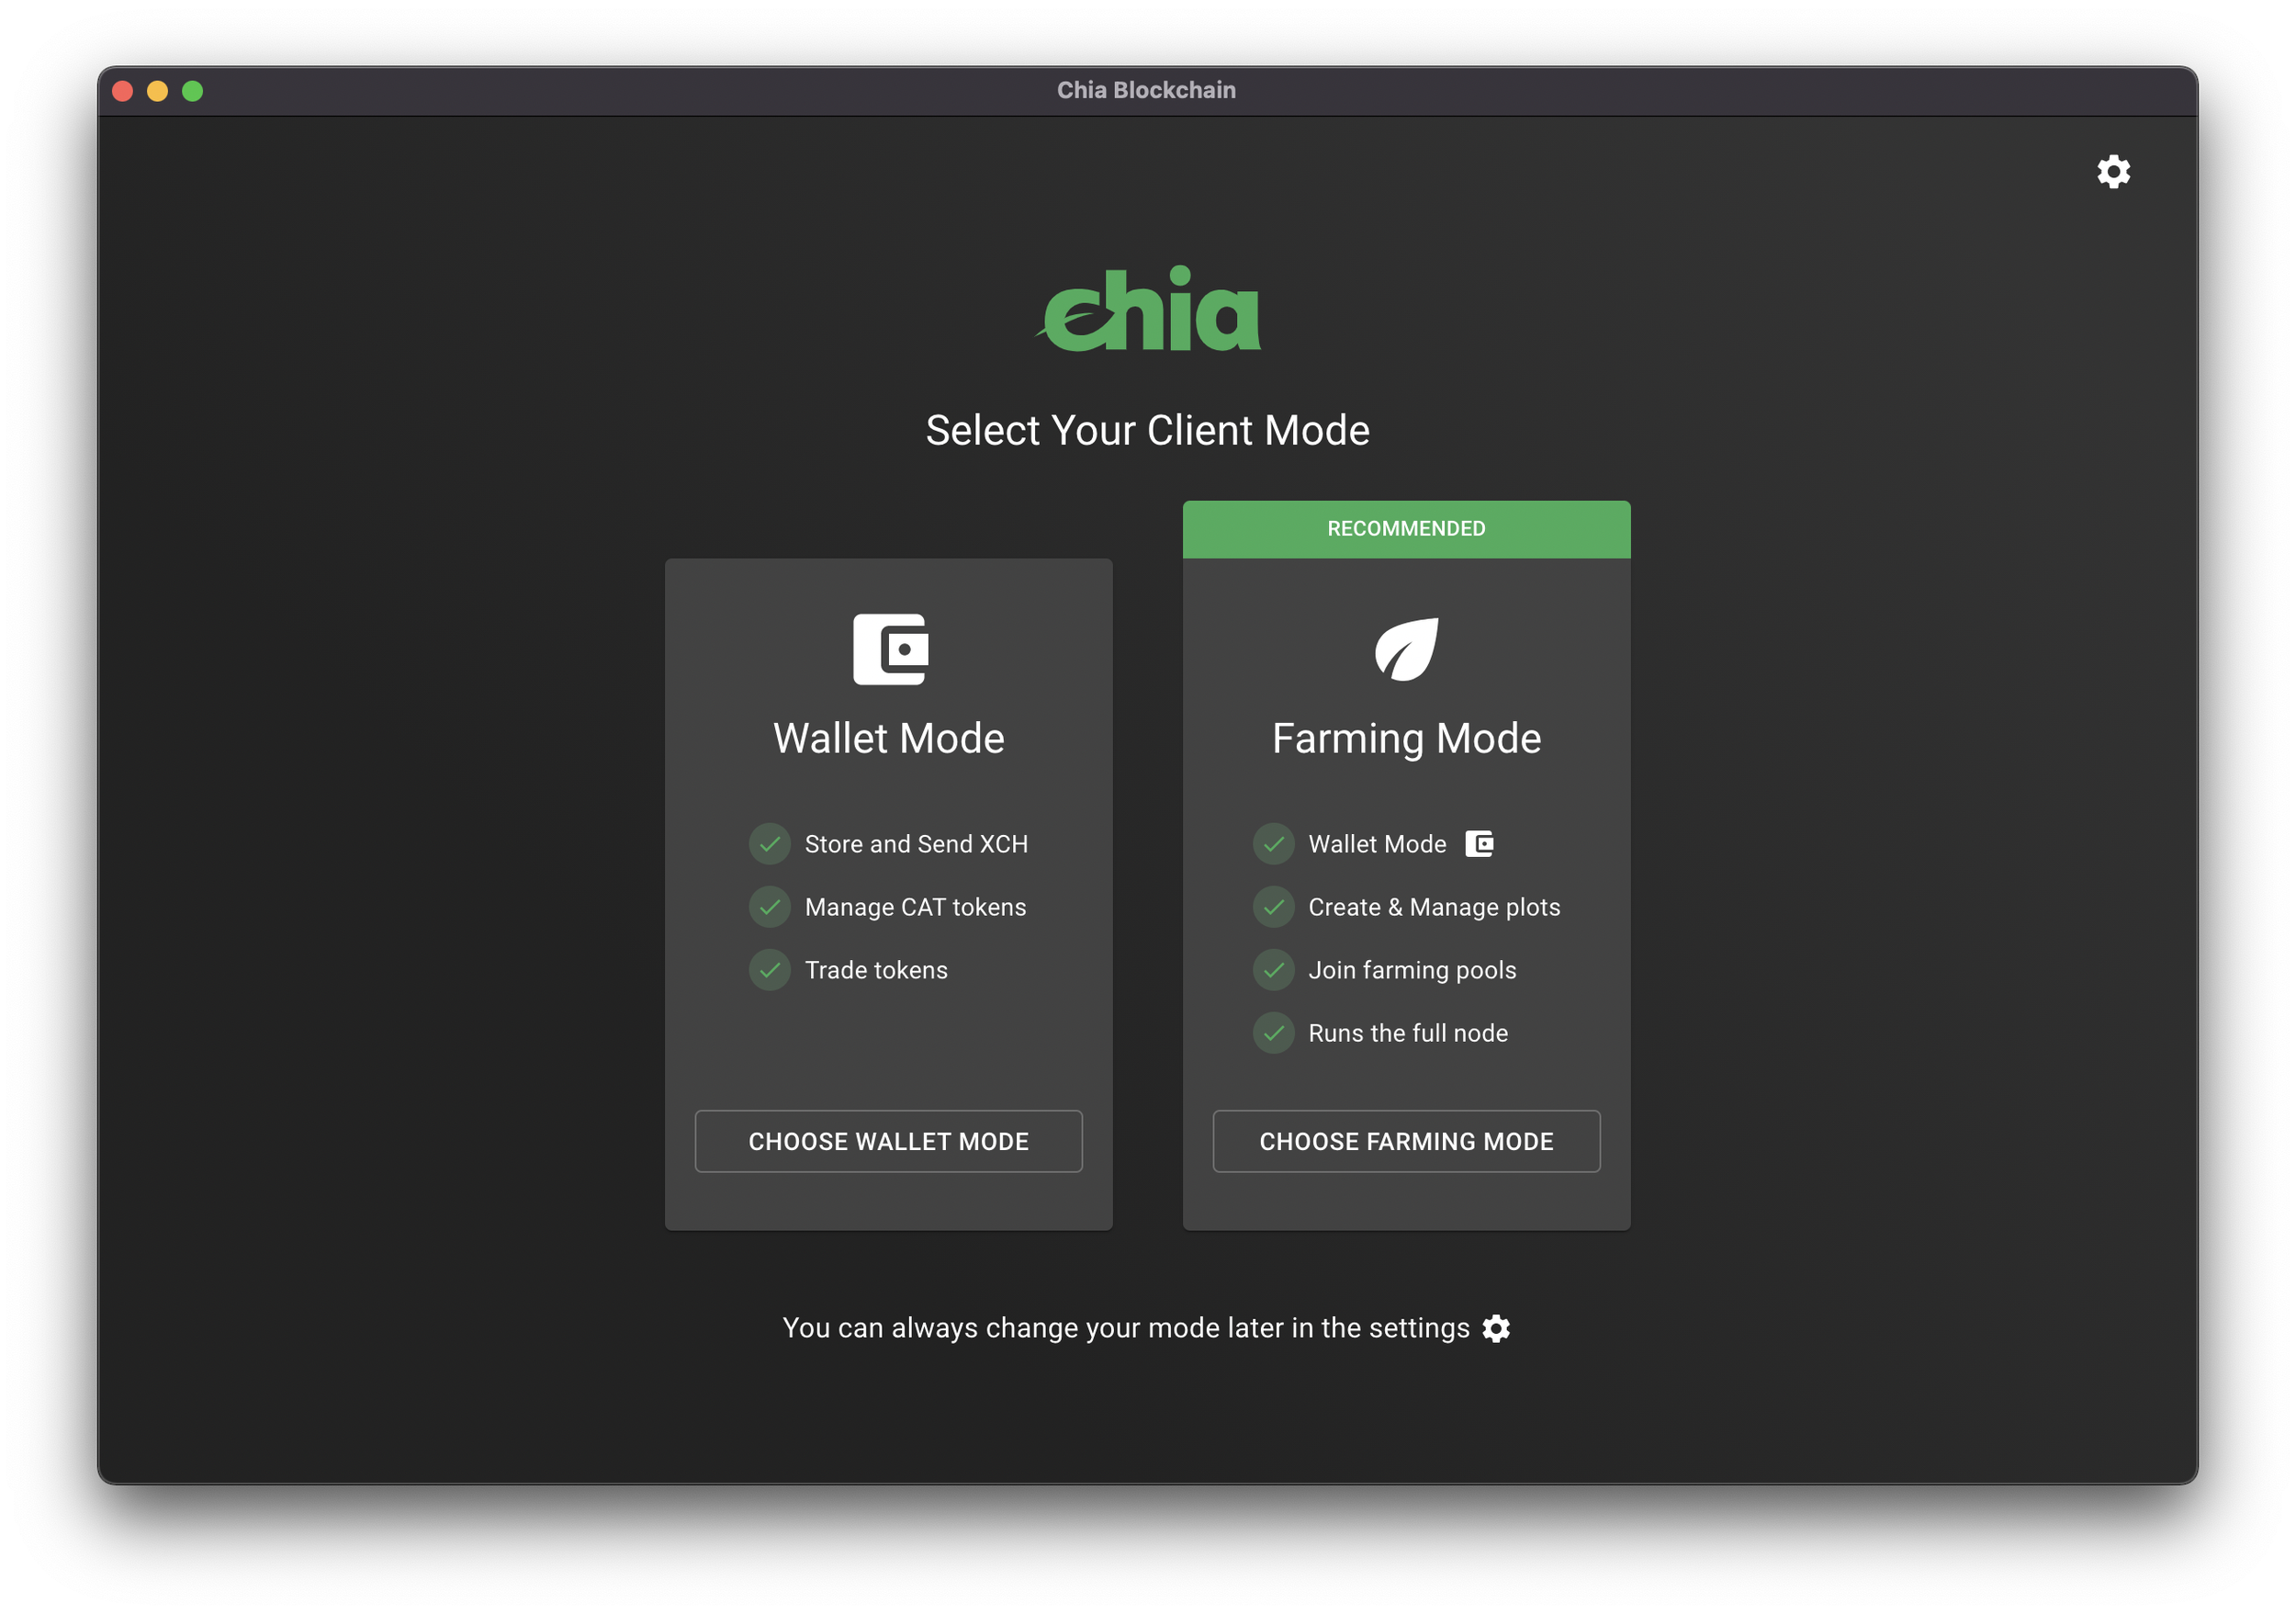The width and height of the screenshot is (2296, 1614).
Task: Click checkmark beside Join farming pools
Action: point(1273,970)
